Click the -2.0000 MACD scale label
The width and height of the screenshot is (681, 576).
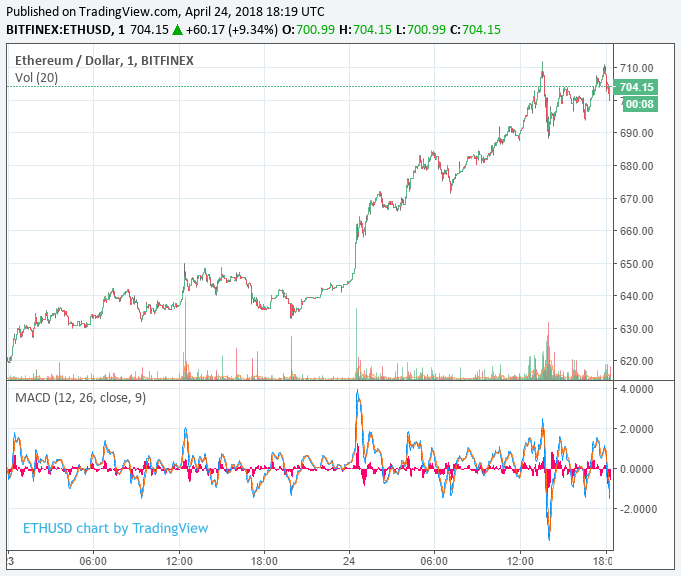(636, 508)
